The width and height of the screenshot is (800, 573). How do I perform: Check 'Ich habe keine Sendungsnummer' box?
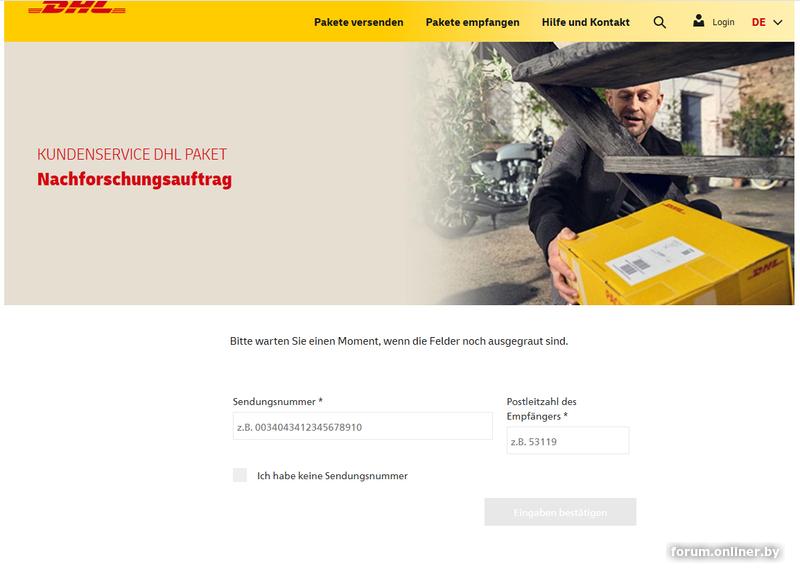click(x=240, y=475)
